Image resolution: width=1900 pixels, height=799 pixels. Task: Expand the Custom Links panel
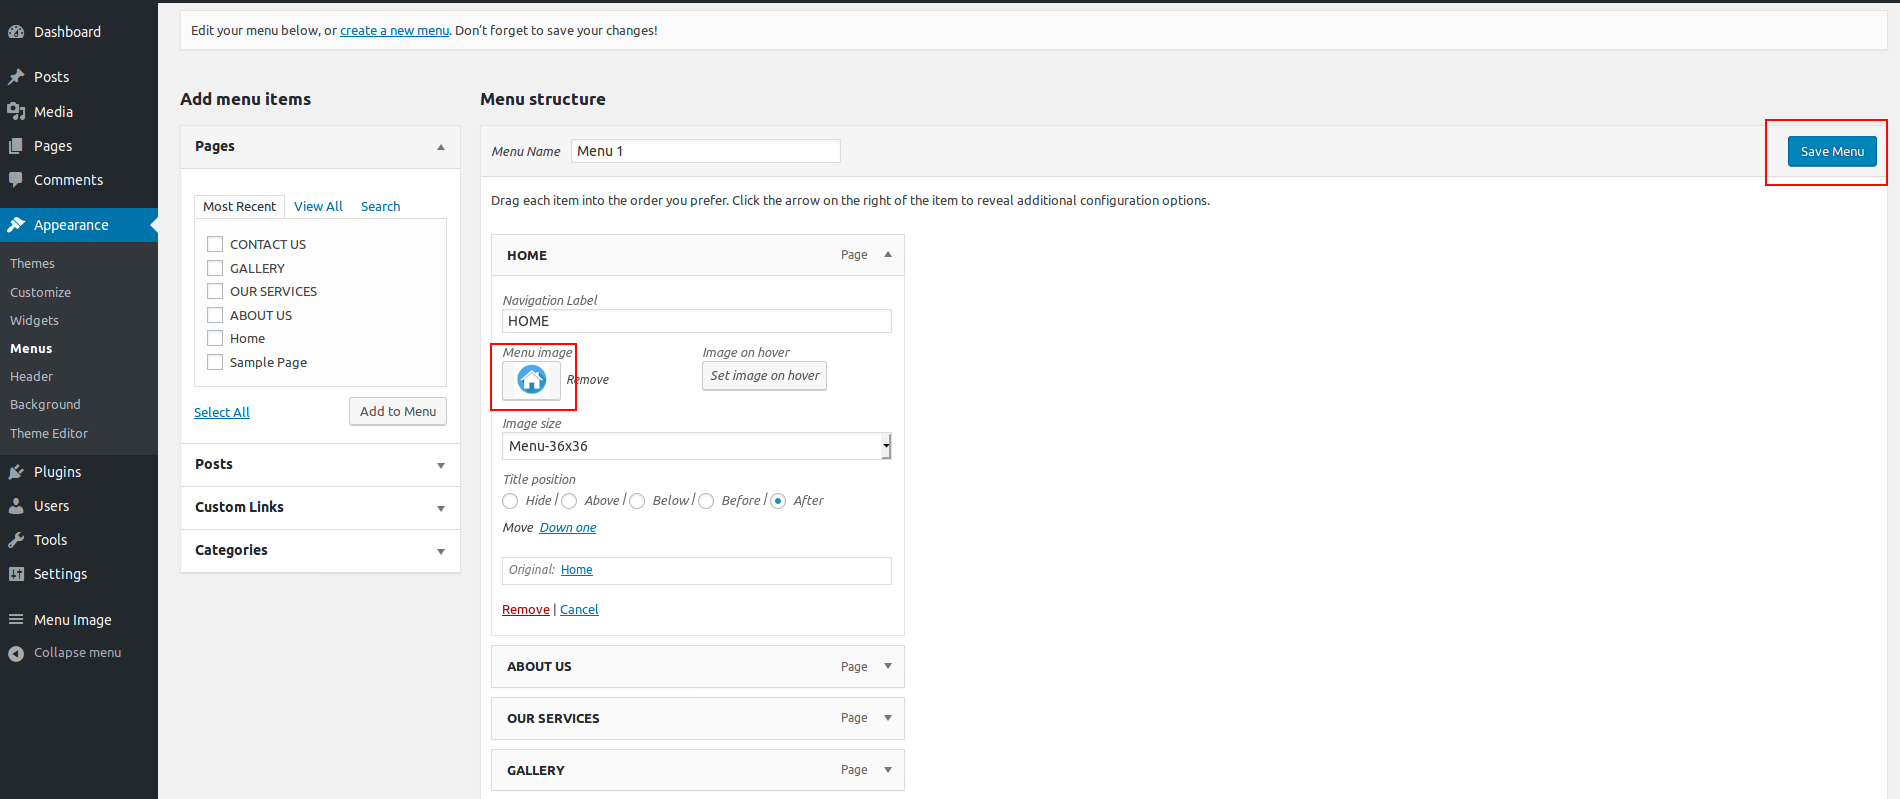pyautogui.click(x=441, y=509)
